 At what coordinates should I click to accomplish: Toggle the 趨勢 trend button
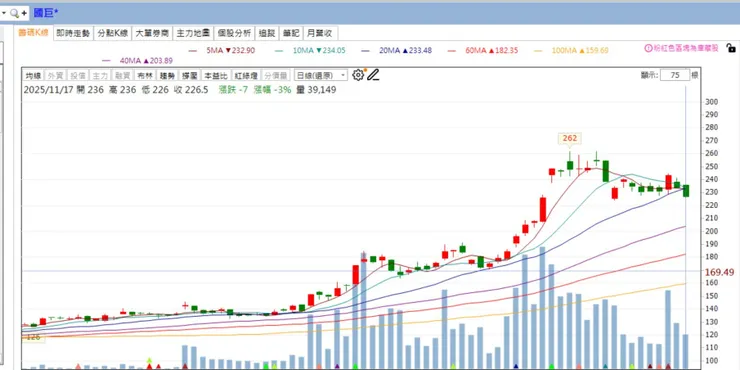(167, 76)
